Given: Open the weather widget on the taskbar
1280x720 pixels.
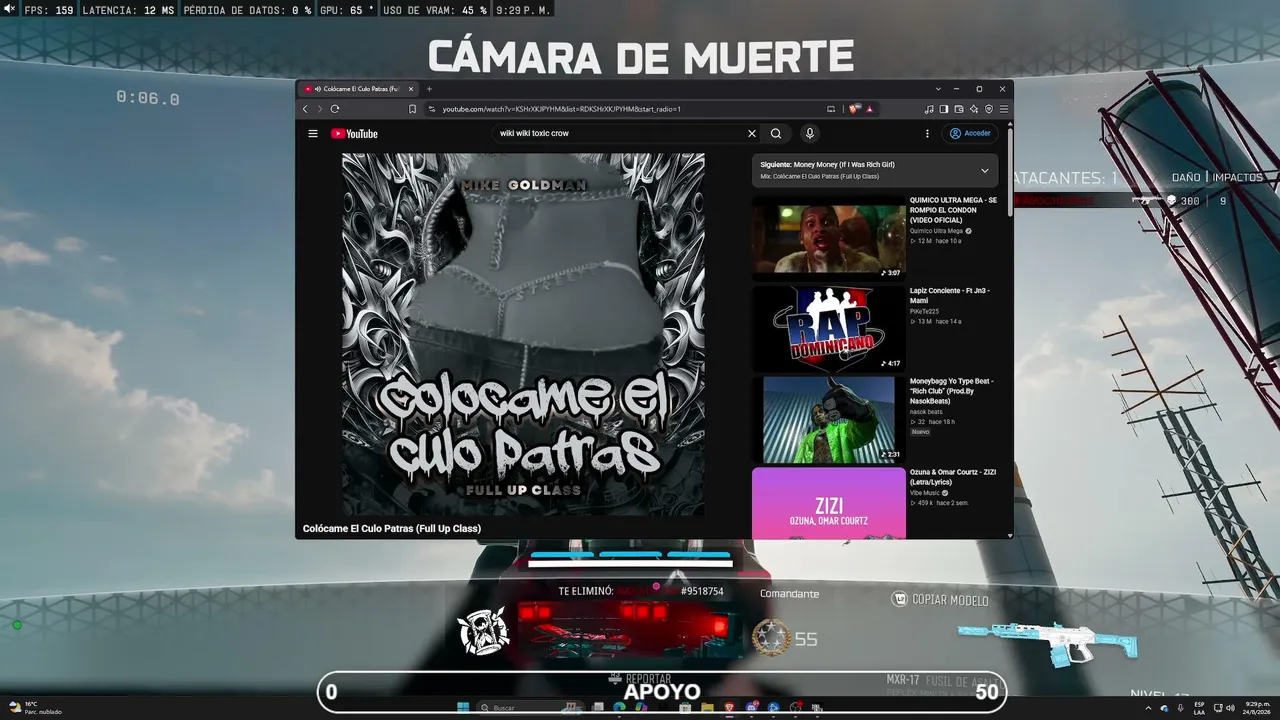Looking at the screenshot, I should coord(36,708).
